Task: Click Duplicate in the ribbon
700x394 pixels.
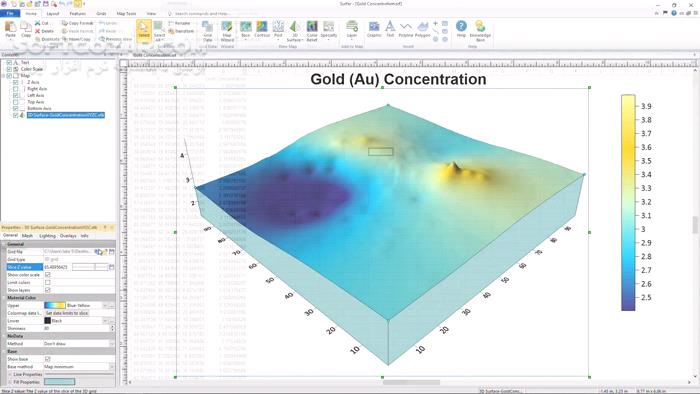Action: coord(47,39)
